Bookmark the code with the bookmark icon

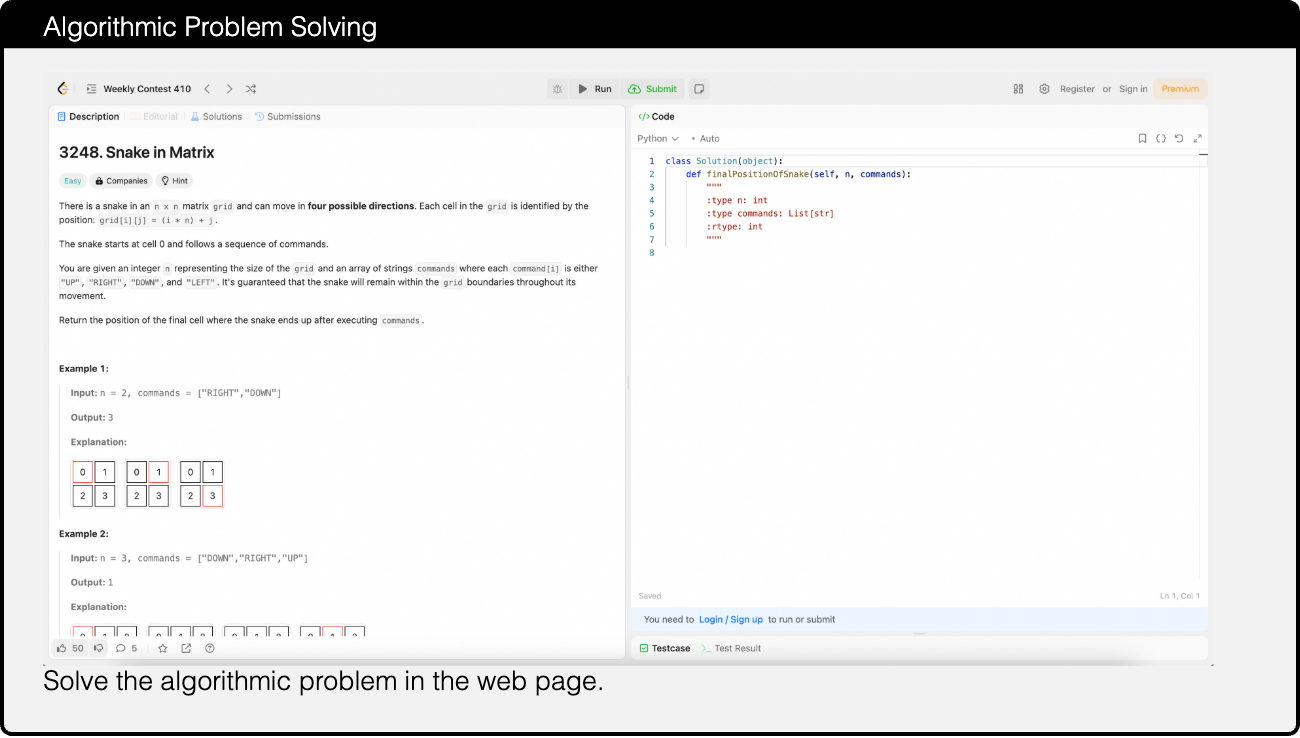coord(1142,139)
